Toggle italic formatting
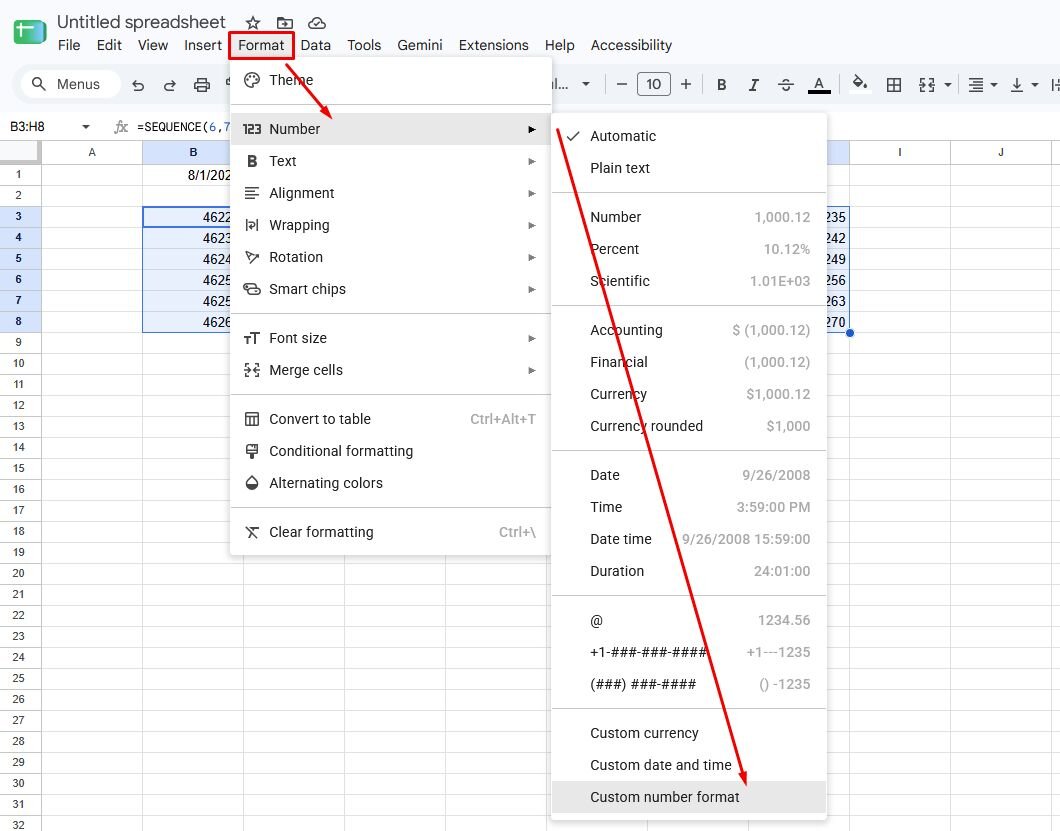Screen dimensions: 1060x831 coord(753,85)
